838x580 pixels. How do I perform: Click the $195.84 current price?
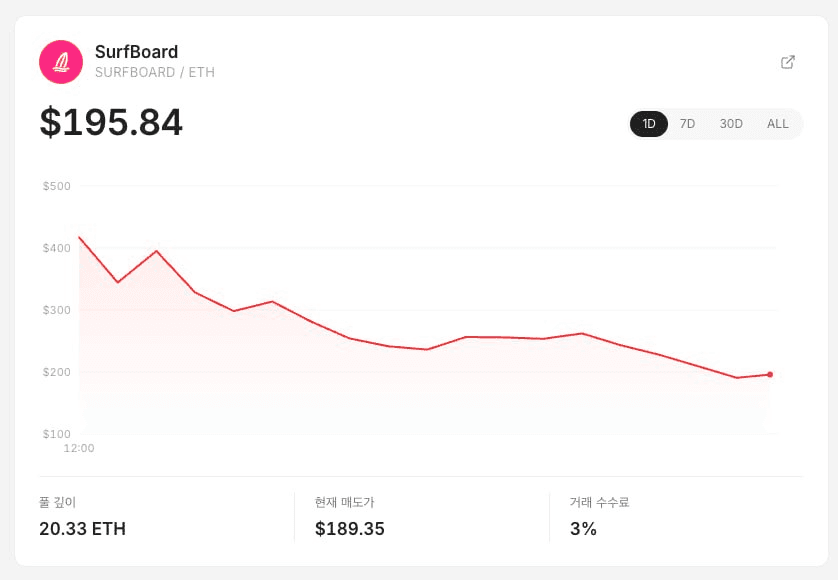click(111, 122)
